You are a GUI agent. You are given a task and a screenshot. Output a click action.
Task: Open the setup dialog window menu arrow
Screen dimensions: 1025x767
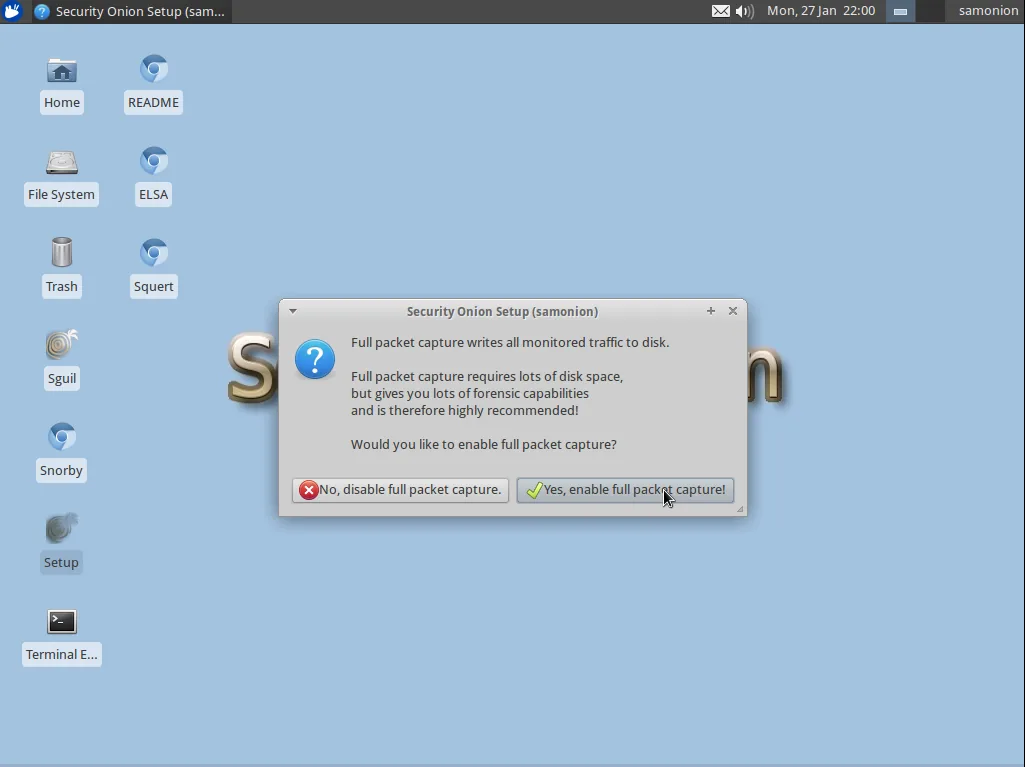pos(293,311)
